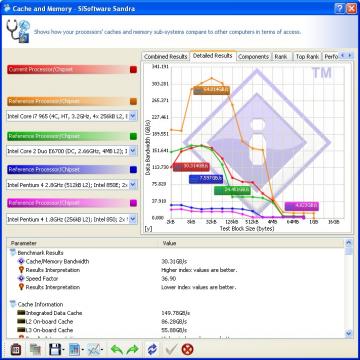Click the magenta reference processor color swatch
Viewport: 360px width, 360px height.
(133, 203)
